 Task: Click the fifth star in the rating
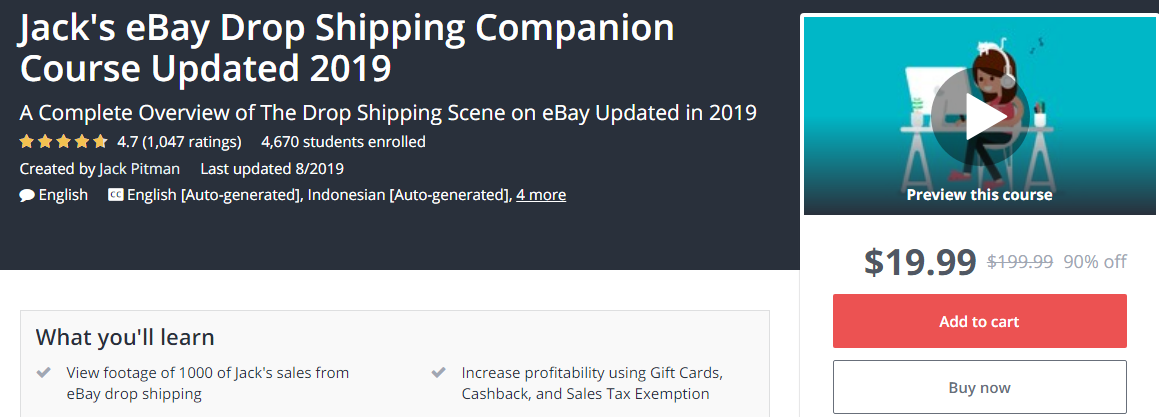pos(101,141)
